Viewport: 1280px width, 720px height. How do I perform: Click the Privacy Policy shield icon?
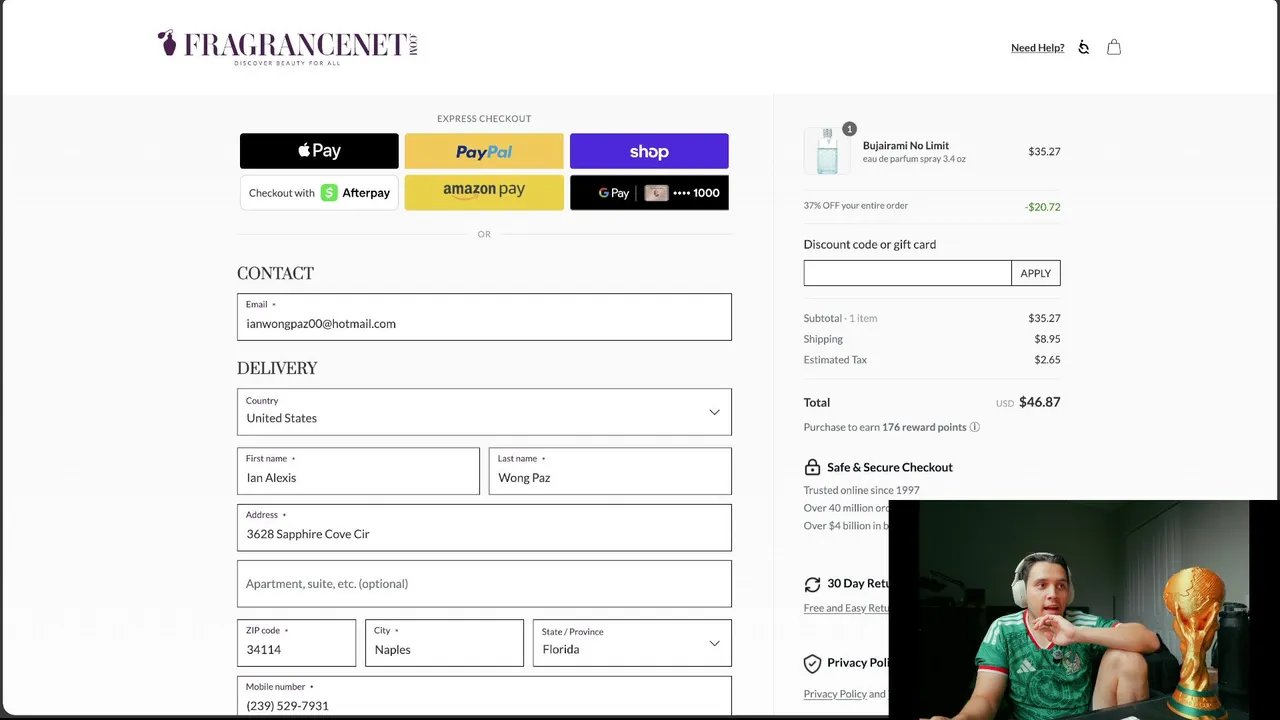click(x=812, y=663)
